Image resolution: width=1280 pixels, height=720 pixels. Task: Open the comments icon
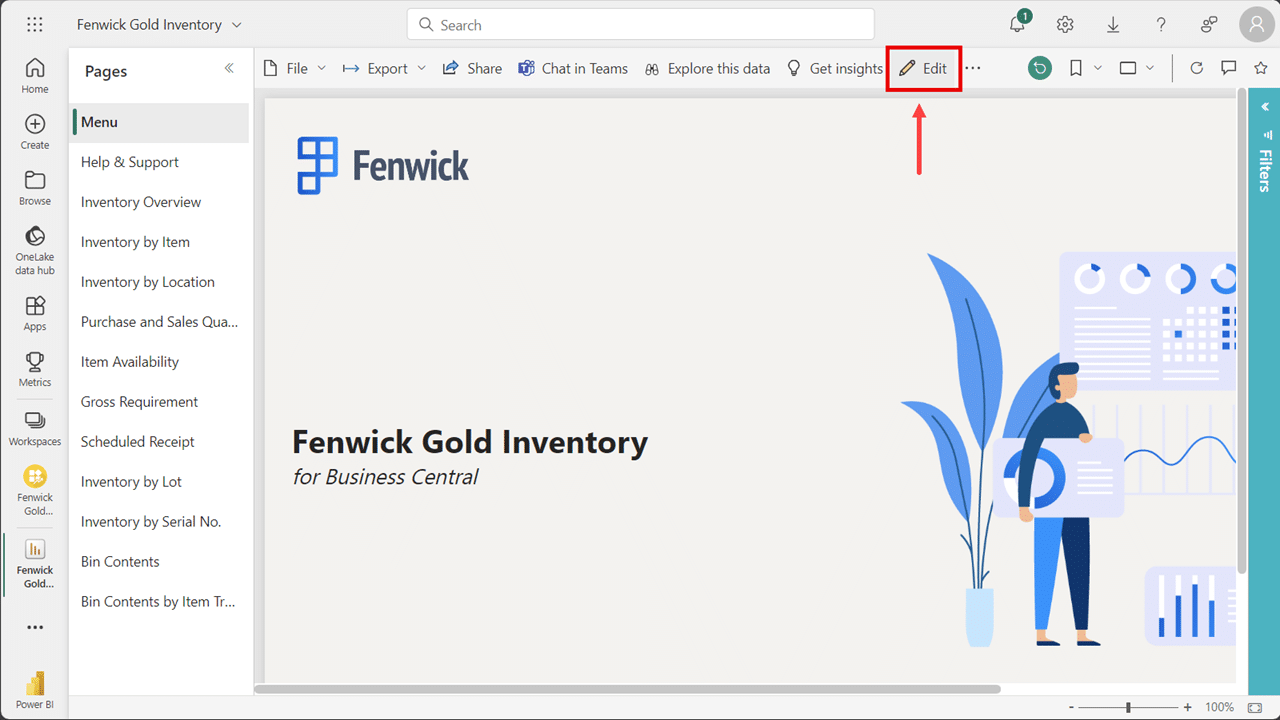click(x=1229, y=68)
